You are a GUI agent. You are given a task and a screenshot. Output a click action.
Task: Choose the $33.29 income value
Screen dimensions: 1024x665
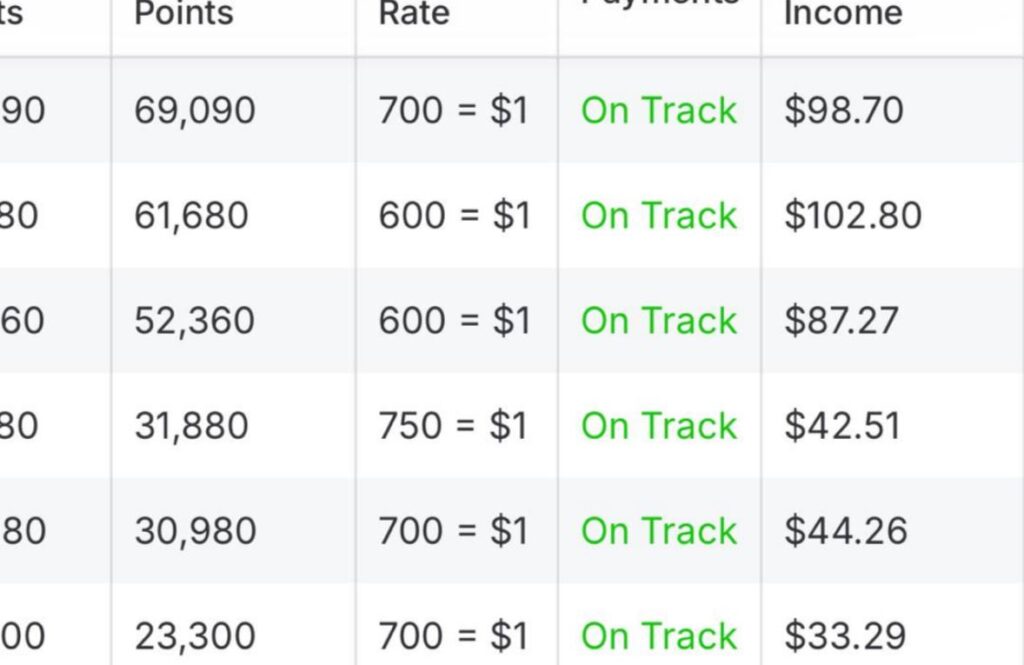pos(845,636)
